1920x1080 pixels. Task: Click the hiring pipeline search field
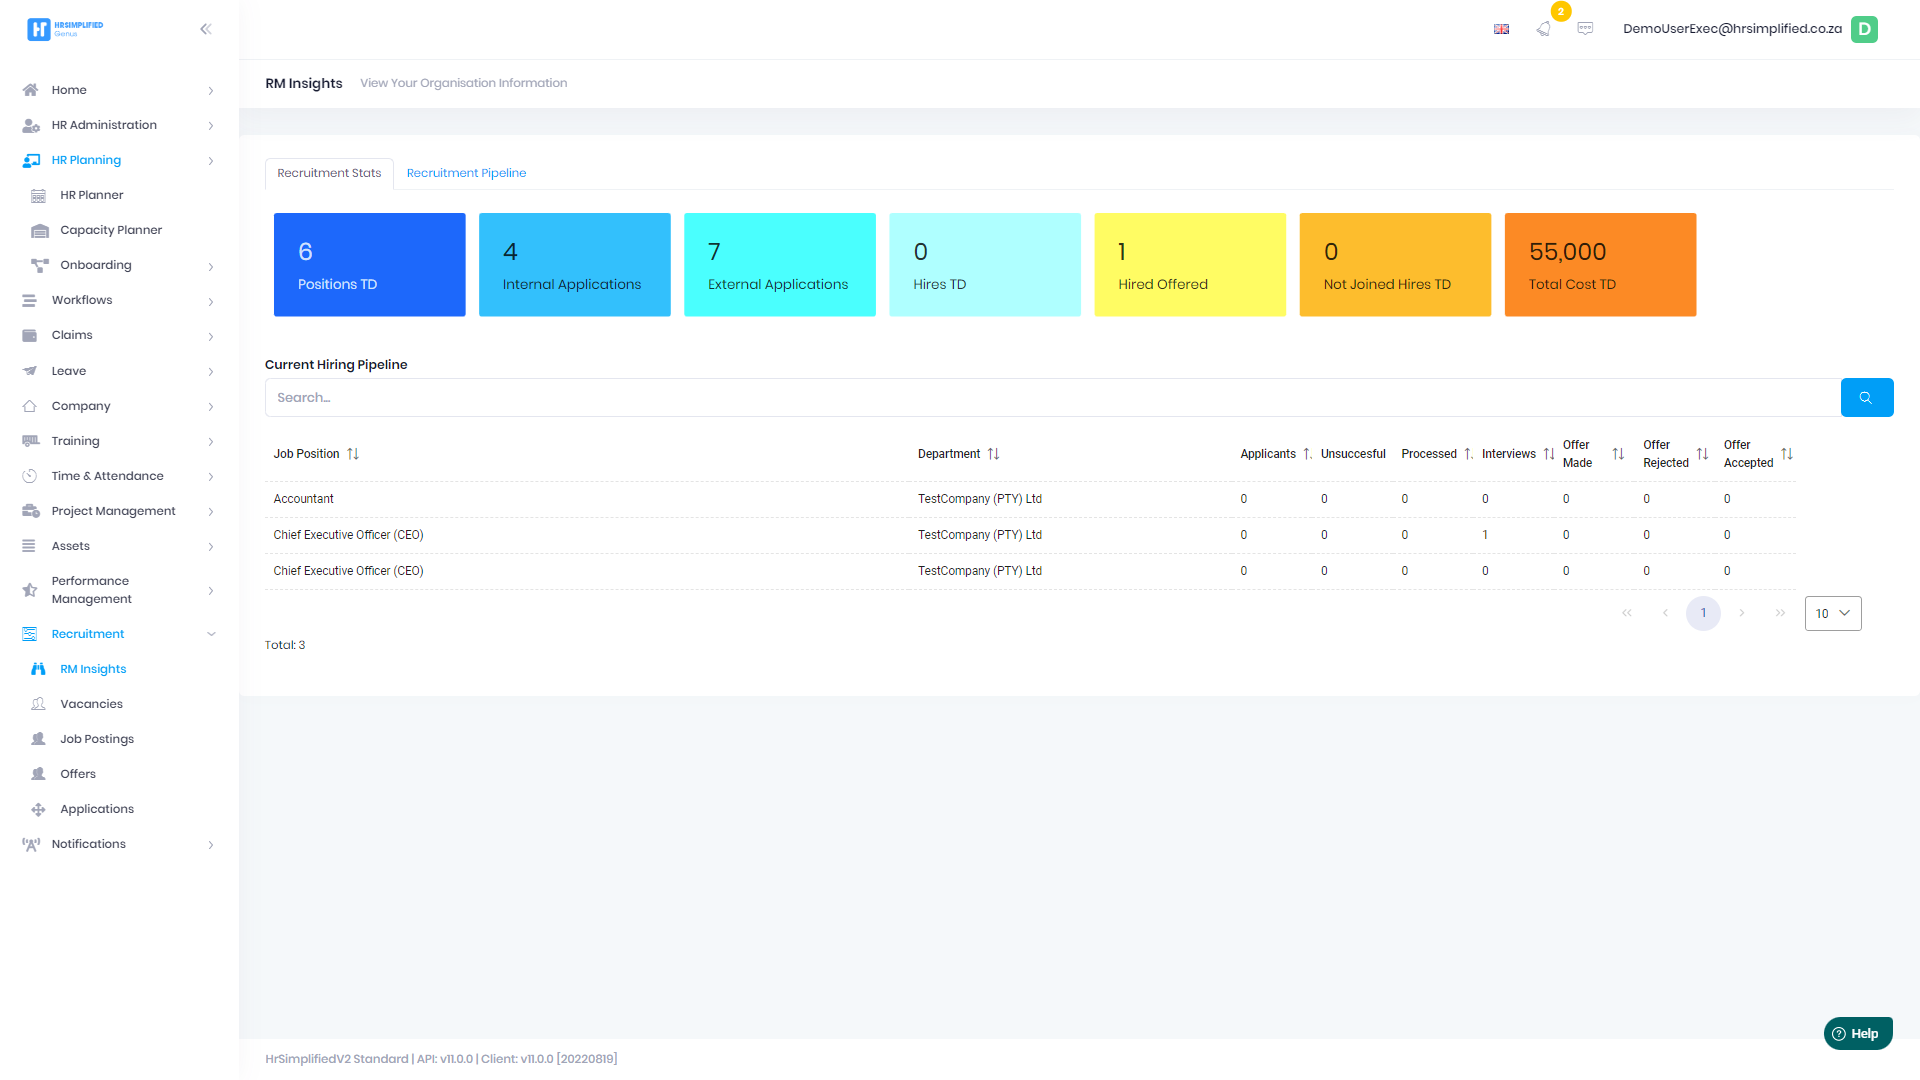(1050, 397)
